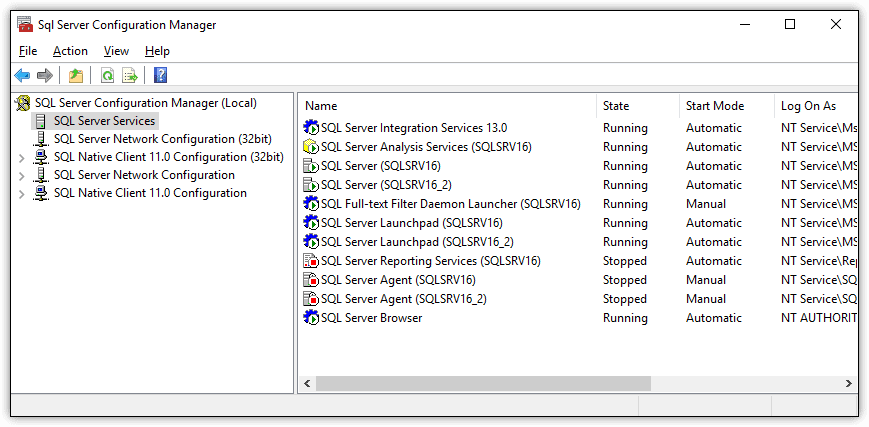The height and width of the screenshot is (427, 869).
Task: Click Automatic start mode of Integration Services row
Action: [x=713, y=128]
